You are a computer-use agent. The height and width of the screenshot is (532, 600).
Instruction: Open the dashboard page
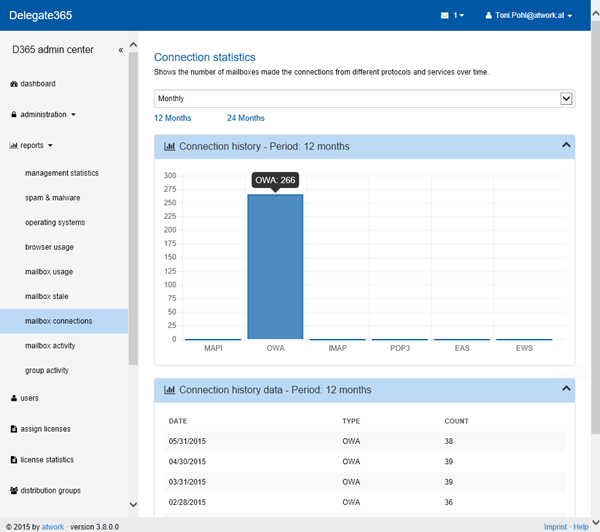pos(37,84)
